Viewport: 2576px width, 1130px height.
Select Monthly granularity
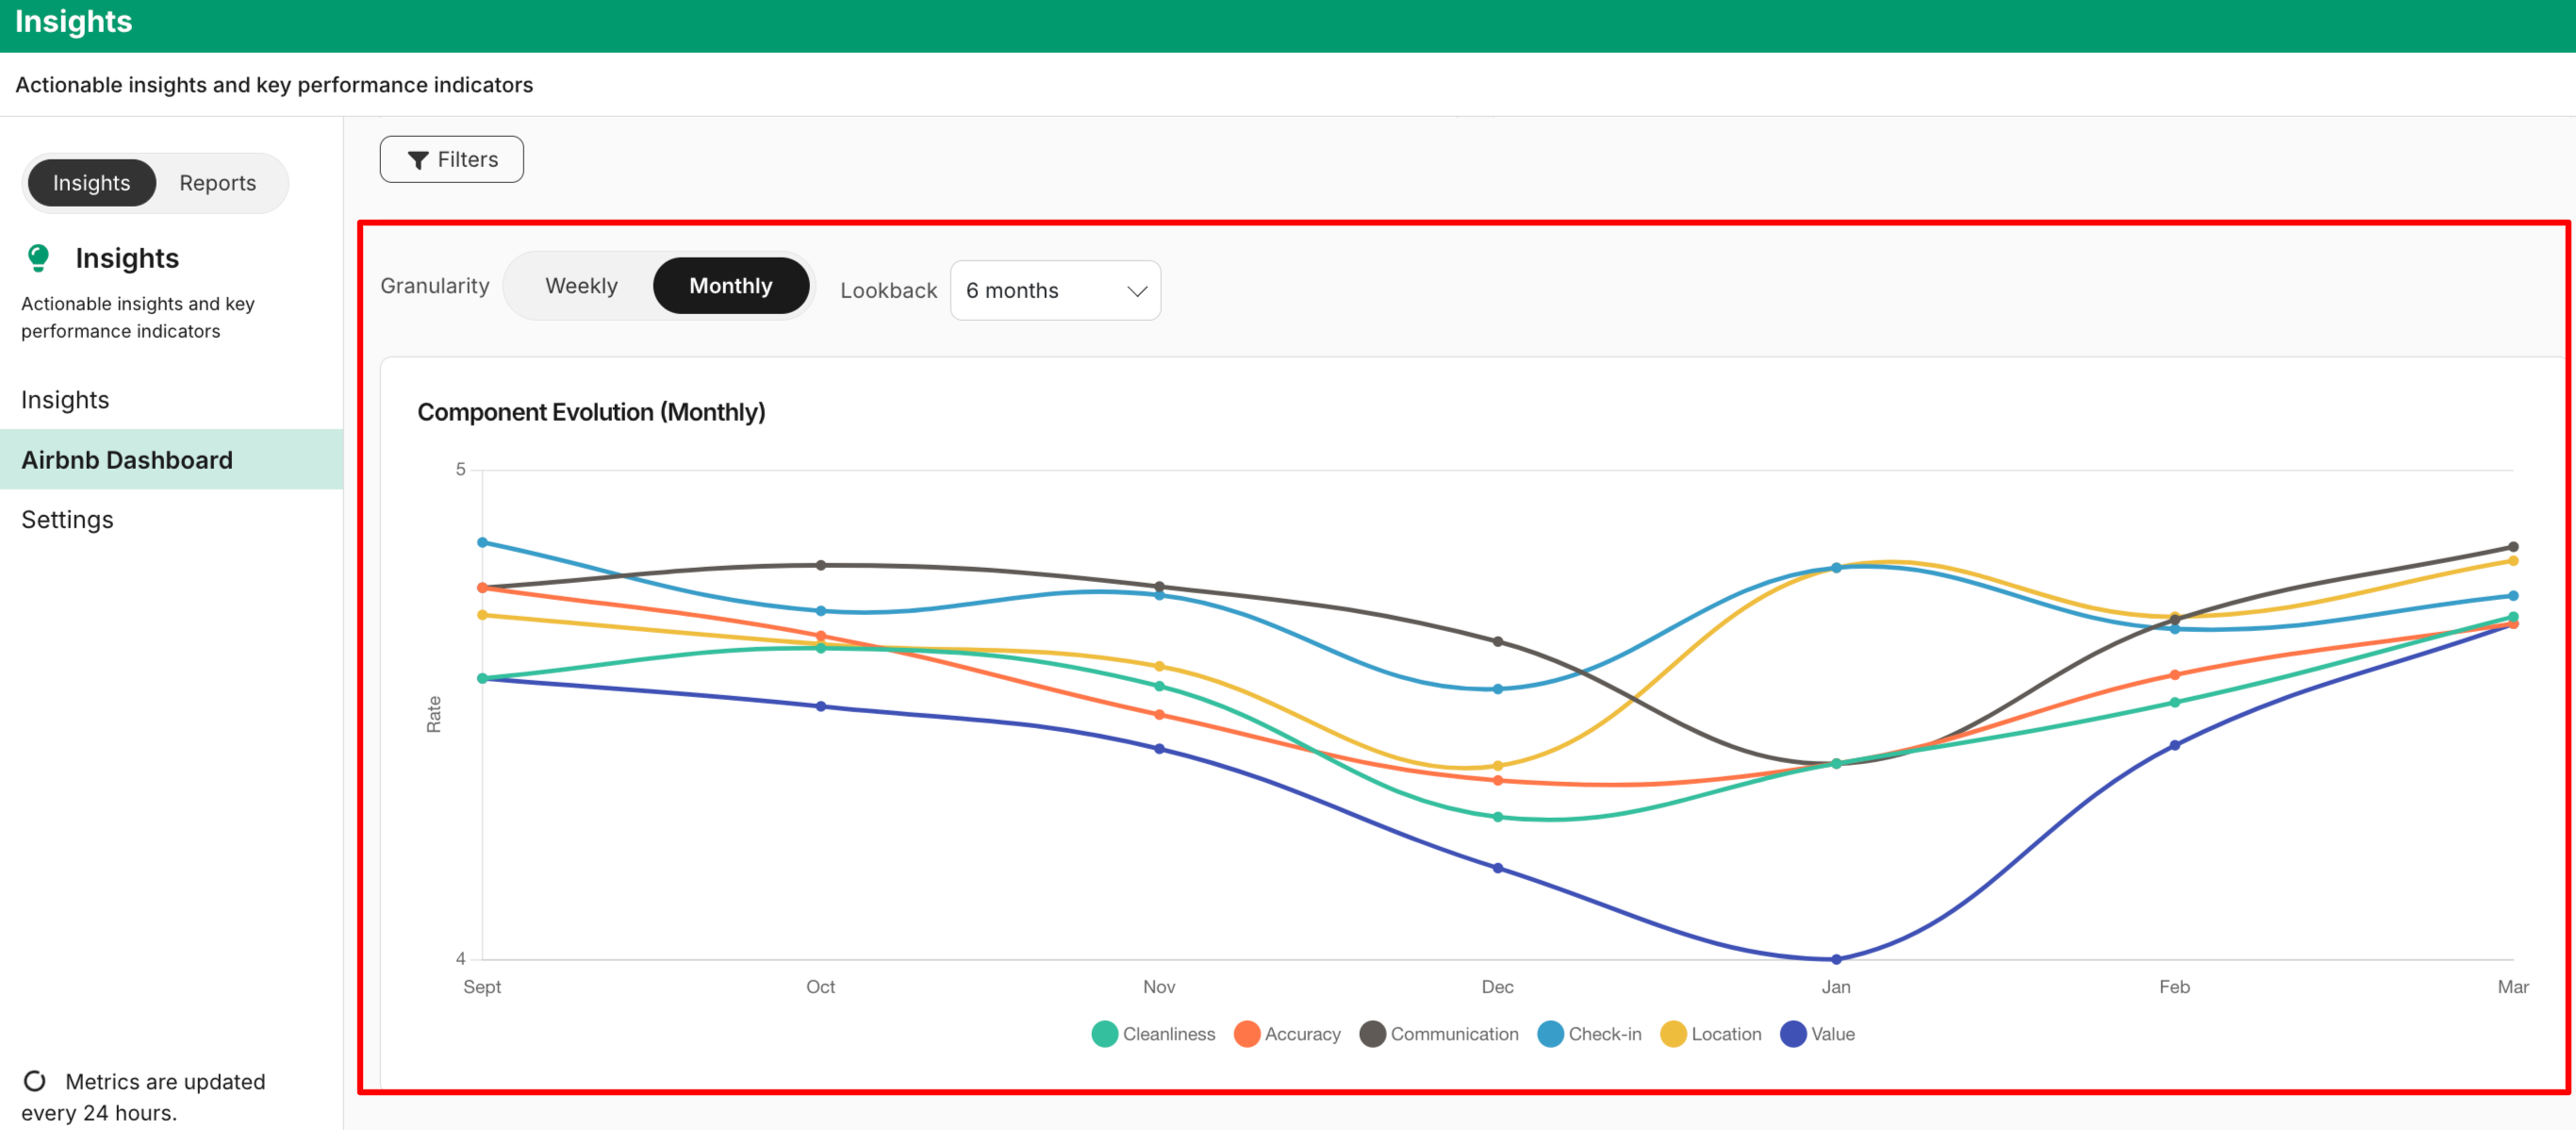[x=730, y=286]
